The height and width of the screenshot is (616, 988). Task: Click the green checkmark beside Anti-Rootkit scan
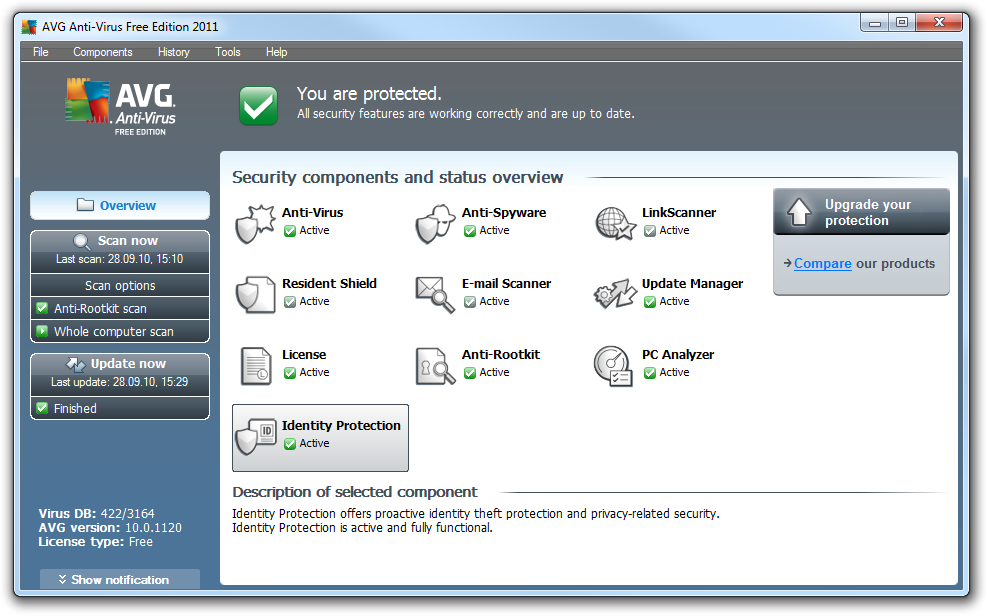[x=42, y=309]
